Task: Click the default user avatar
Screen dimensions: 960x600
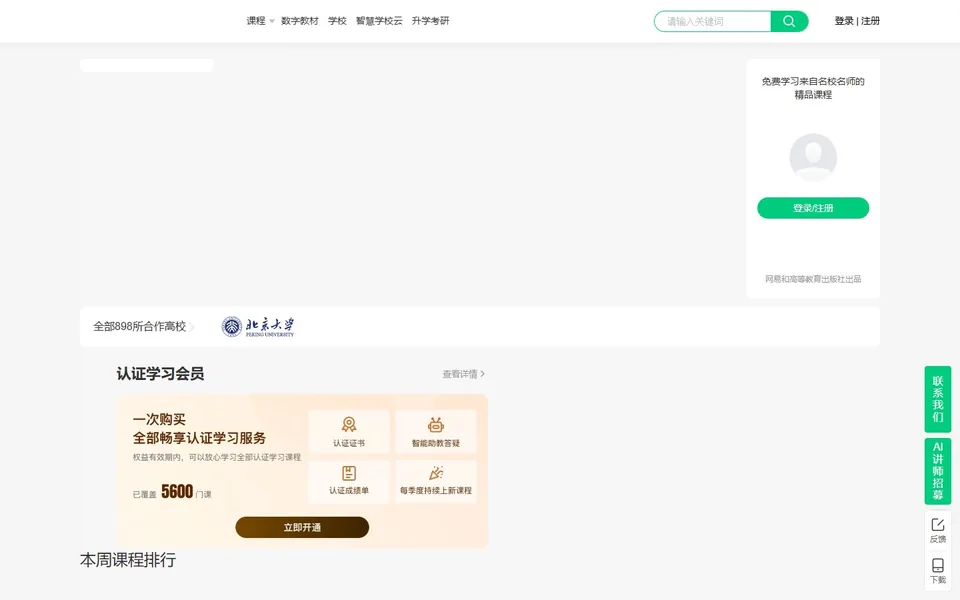Action: pyautogui.click(x=813, y=157)
